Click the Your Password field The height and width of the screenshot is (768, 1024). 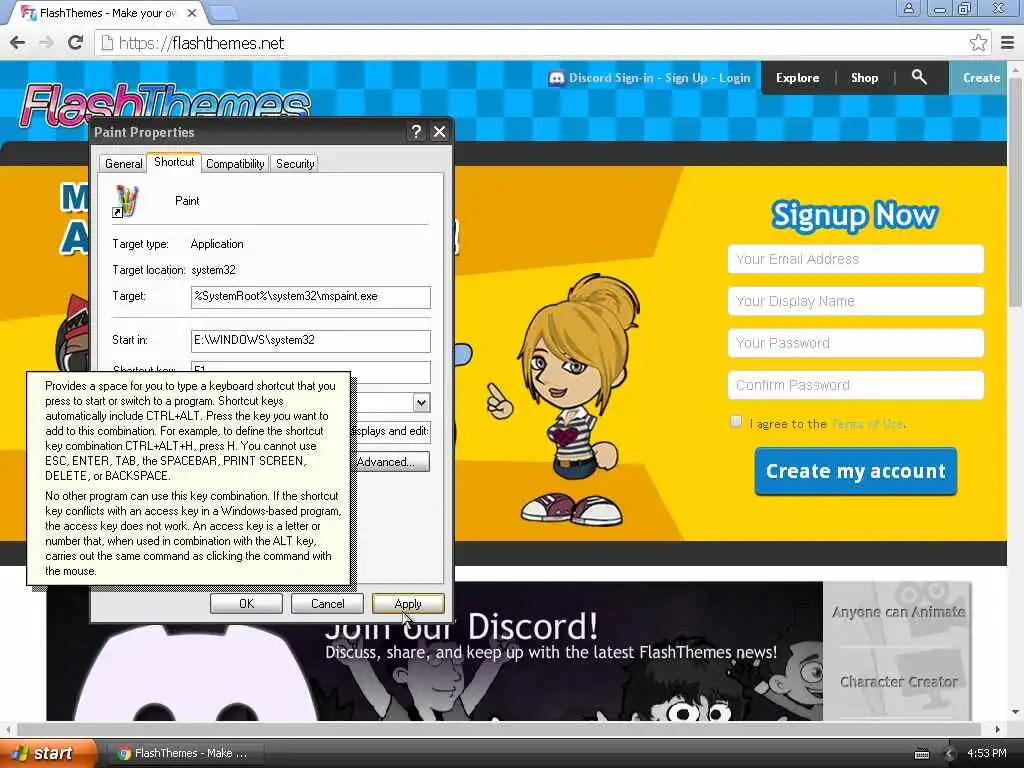click(856, 343)
